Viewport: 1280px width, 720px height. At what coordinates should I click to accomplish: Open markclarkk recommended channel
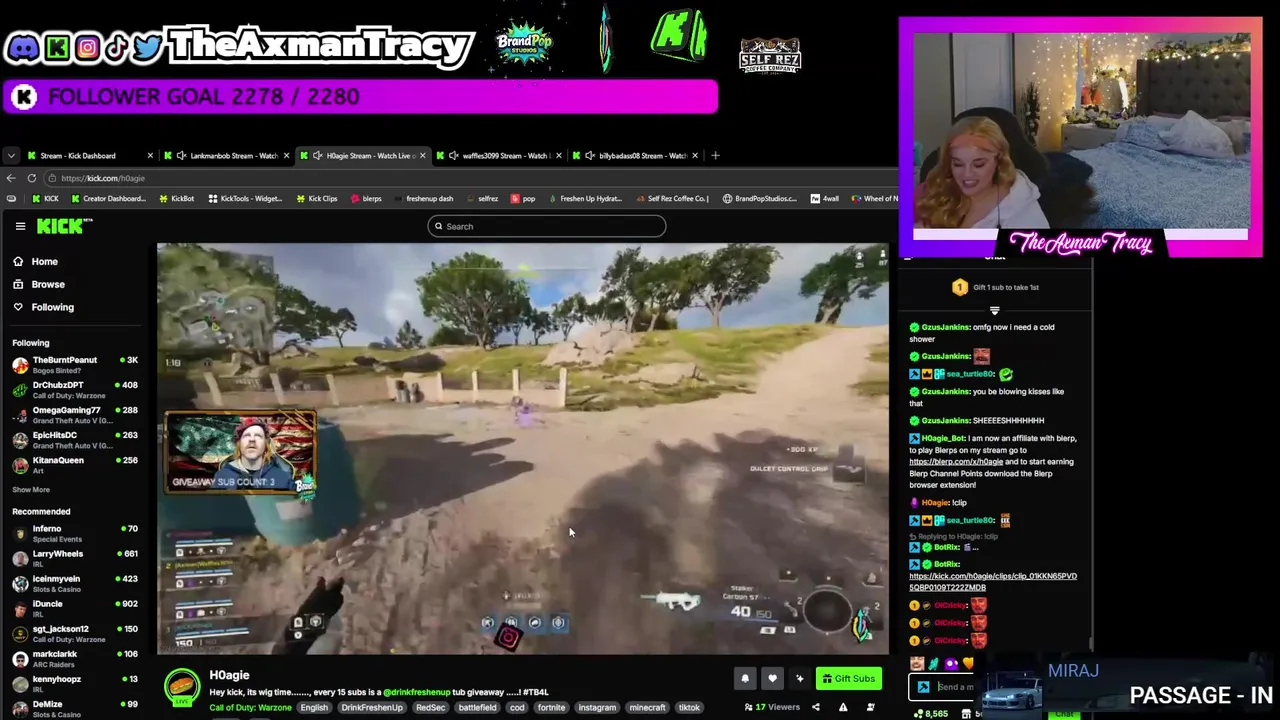tap(75, 659)
